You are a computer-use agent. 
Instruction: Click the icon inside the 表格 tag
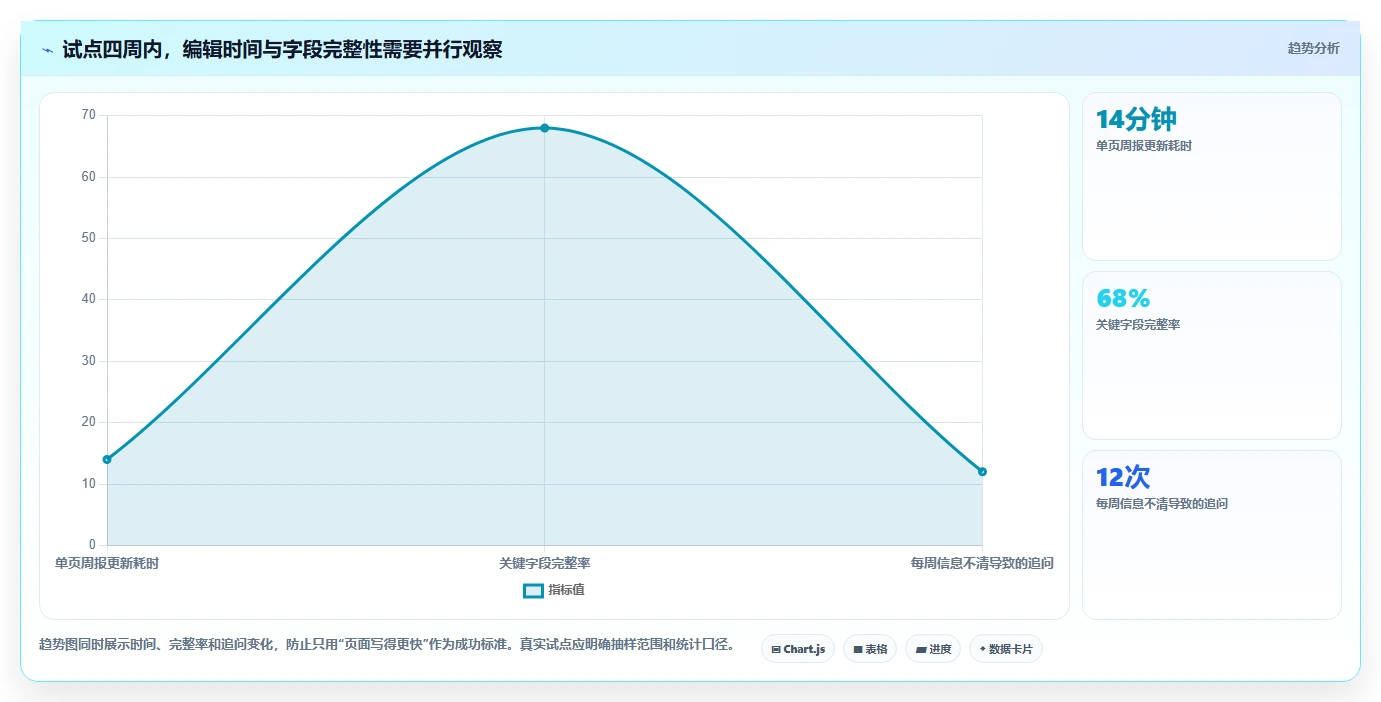(858, 650)
